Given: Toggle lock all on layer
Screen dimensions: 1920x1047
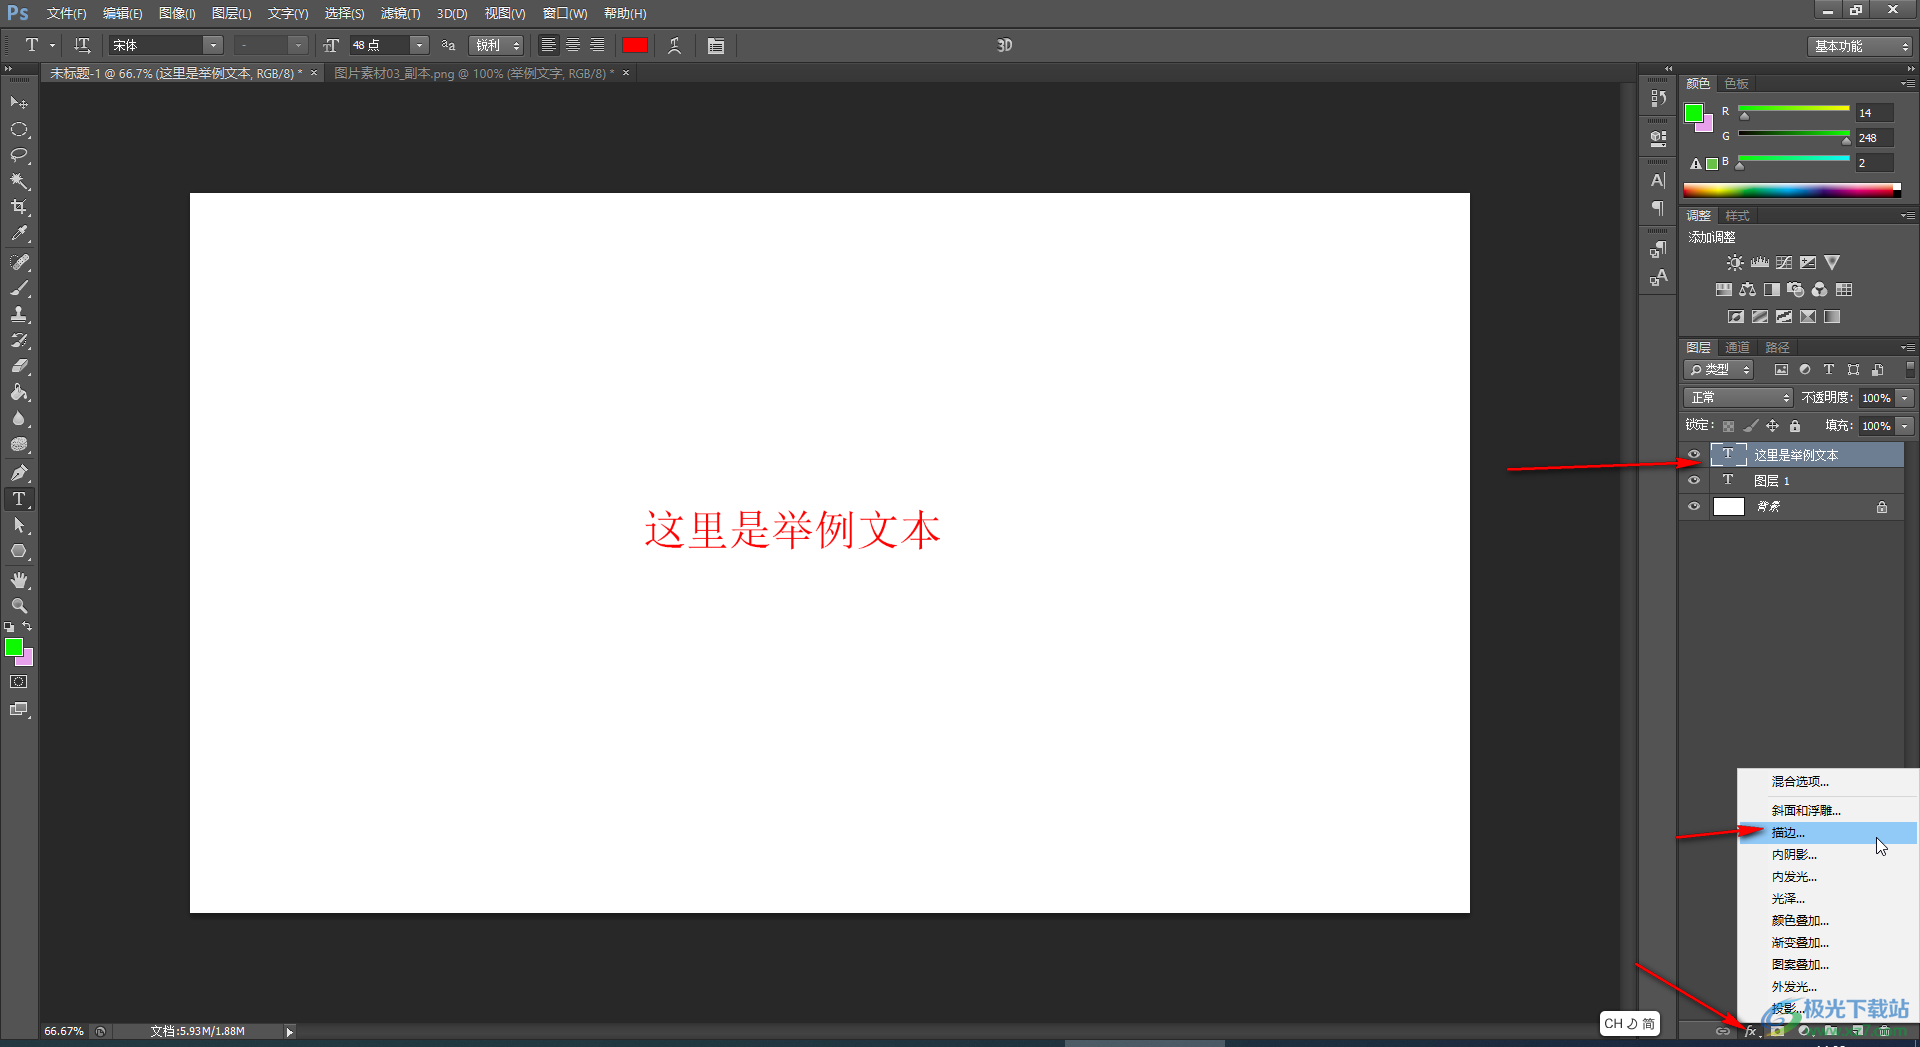Looking at the screenshot, I should point(1795,426).
